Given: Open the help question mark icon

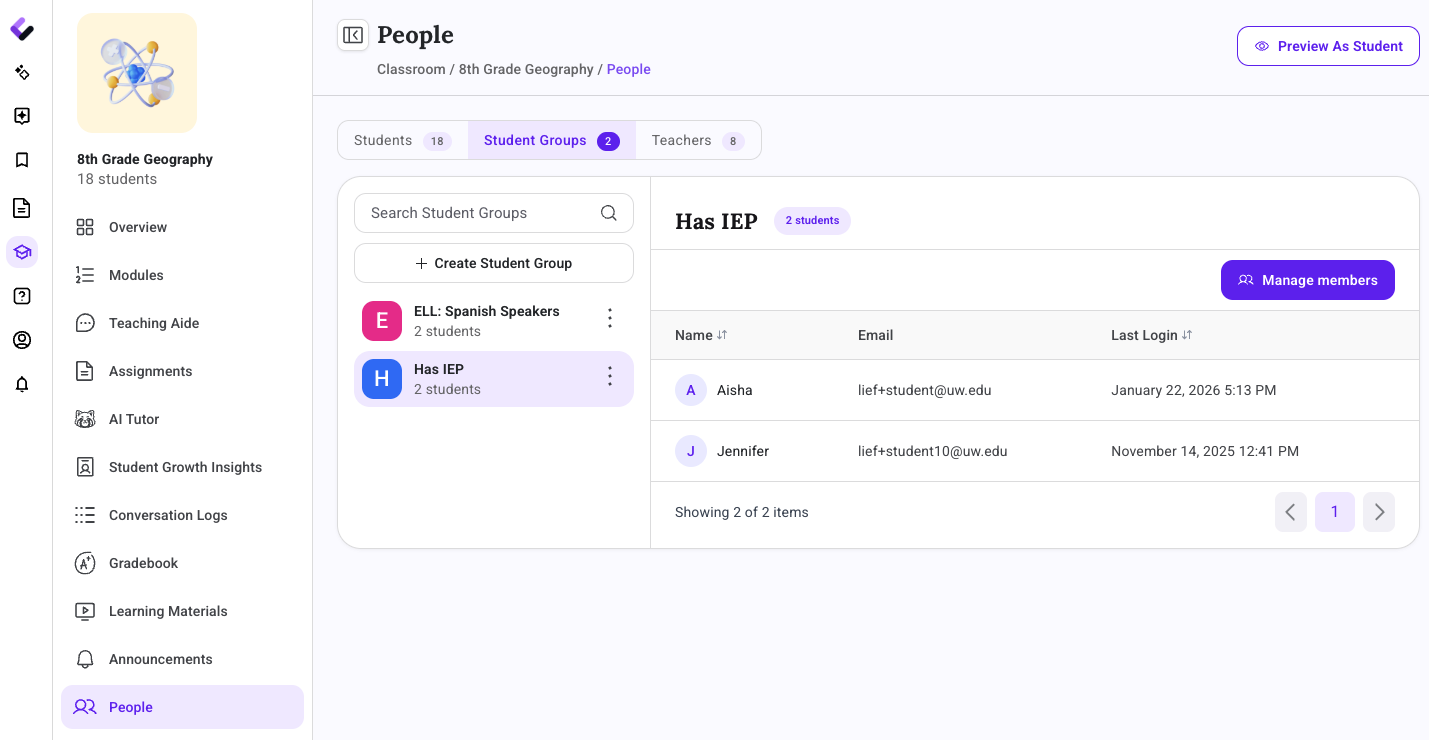Looking at the screenshot, I should click(22, 296).
